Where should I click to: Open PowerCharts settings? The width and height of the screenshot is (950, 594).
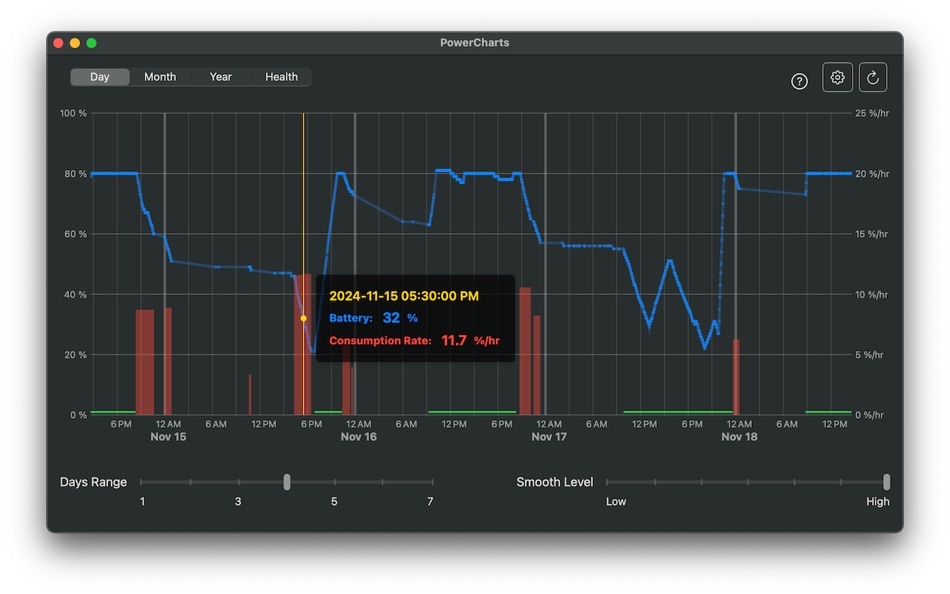837,77
